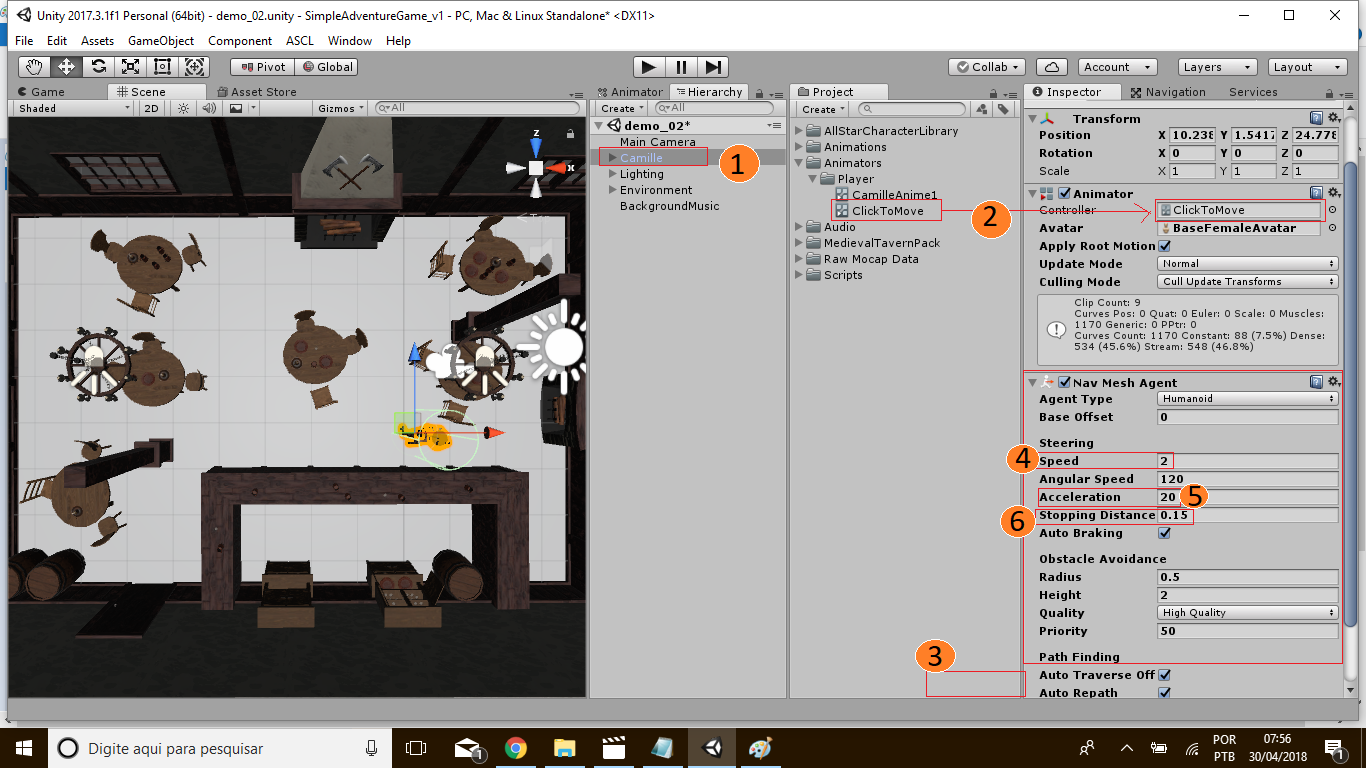
Task: Open the Layout dropdown
Action: 1308,66
